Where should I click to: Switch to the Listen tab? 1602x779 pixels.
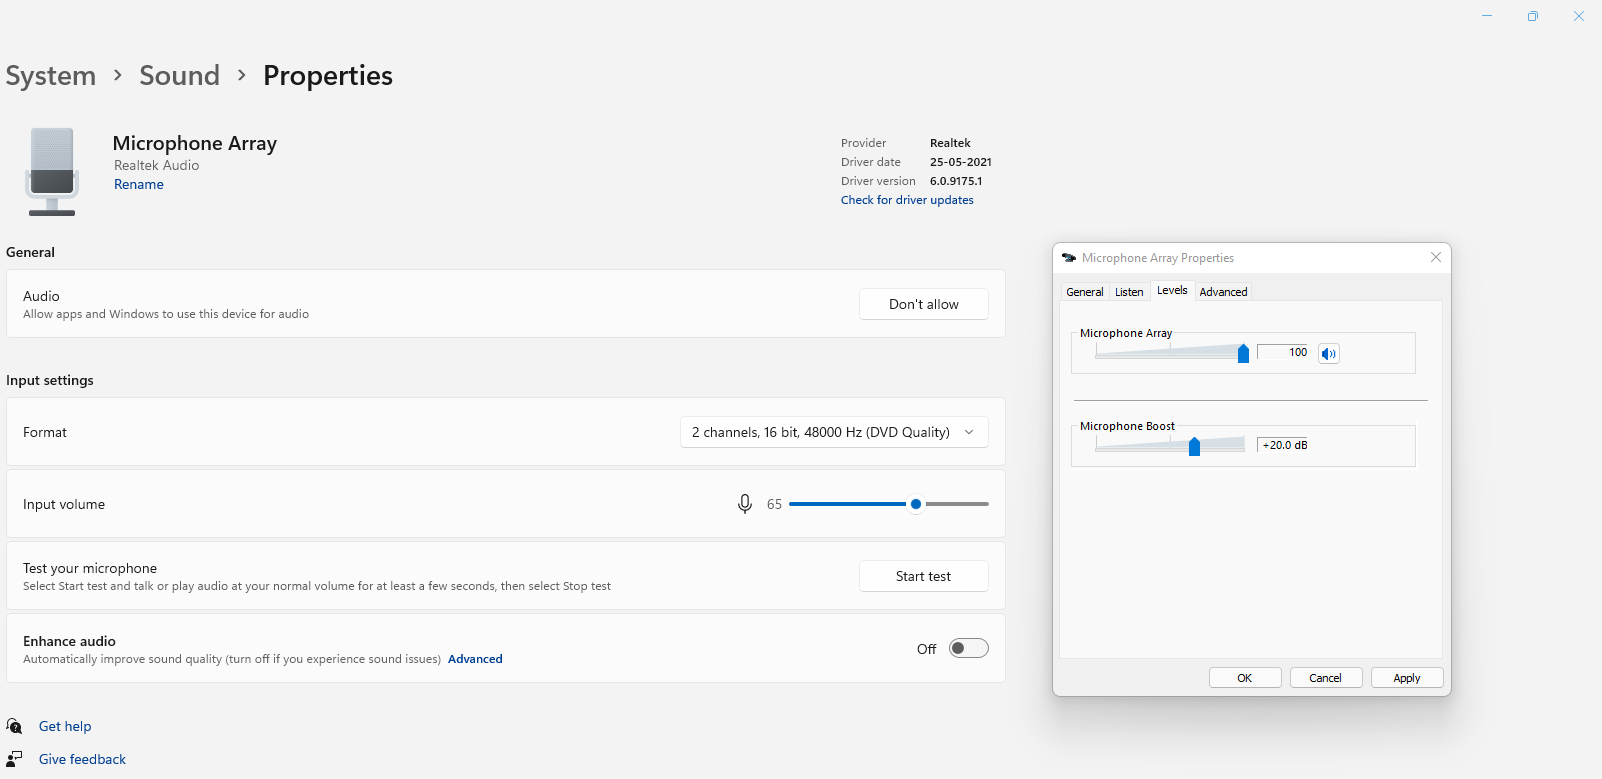pyautogui.click(x=1129, y=292)
